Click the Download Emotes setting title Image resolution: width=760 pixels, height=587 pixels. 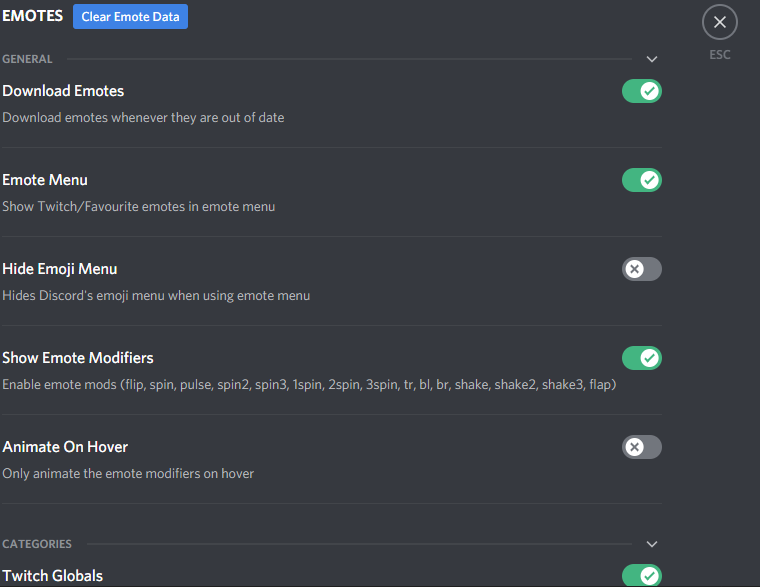63,91
